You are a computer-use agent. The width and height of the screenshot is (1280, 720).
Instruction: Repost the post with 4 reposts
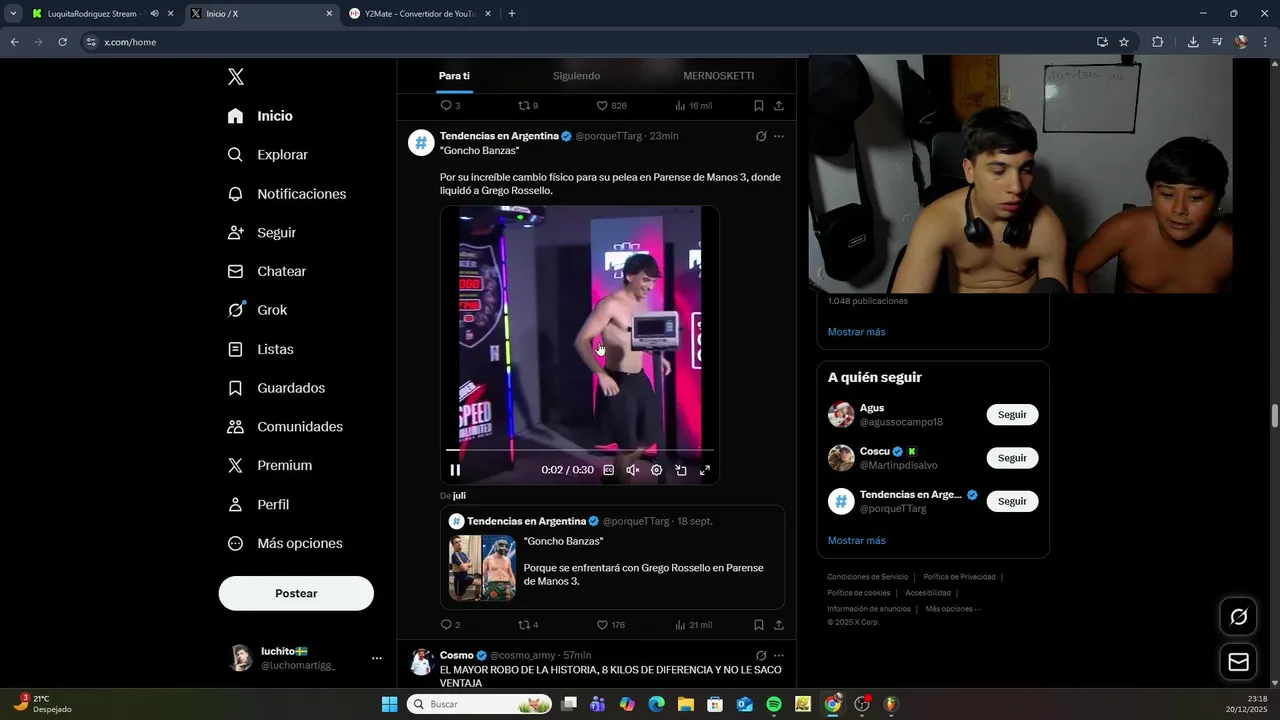point(528,625)
